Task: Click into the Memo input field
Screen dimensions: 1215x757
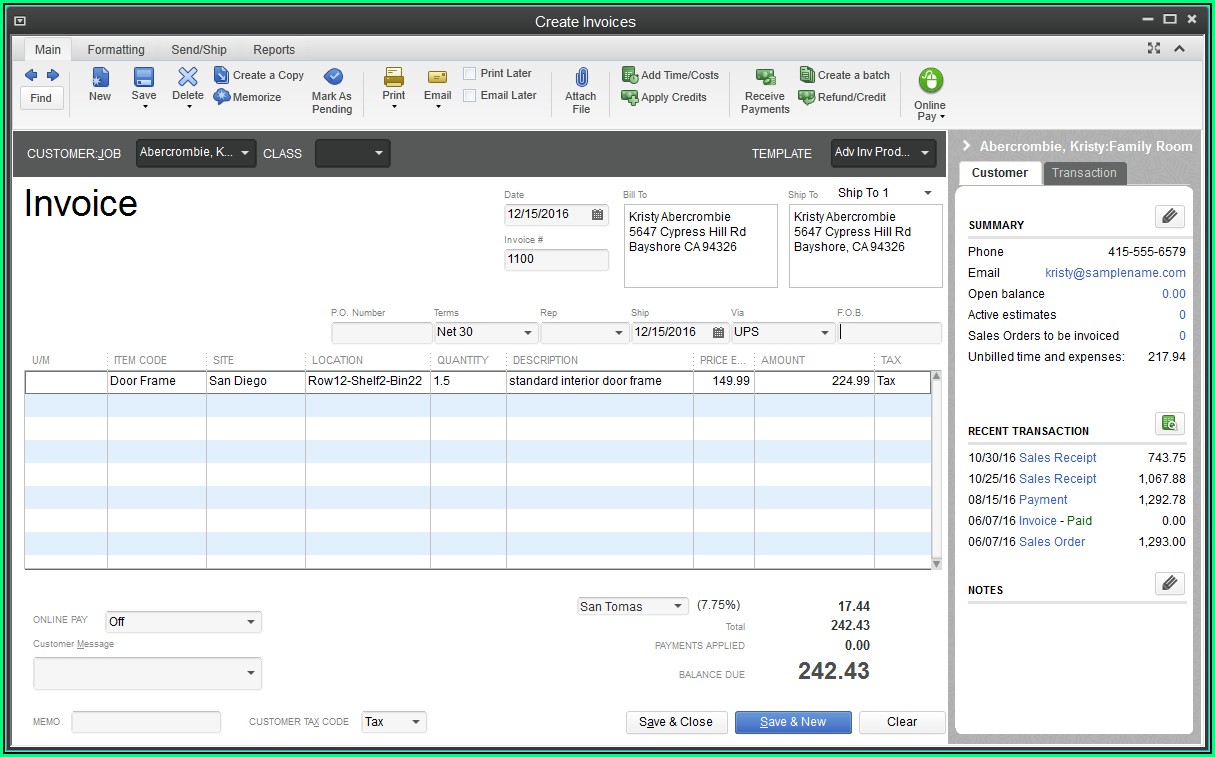Action: click(146, 722)
